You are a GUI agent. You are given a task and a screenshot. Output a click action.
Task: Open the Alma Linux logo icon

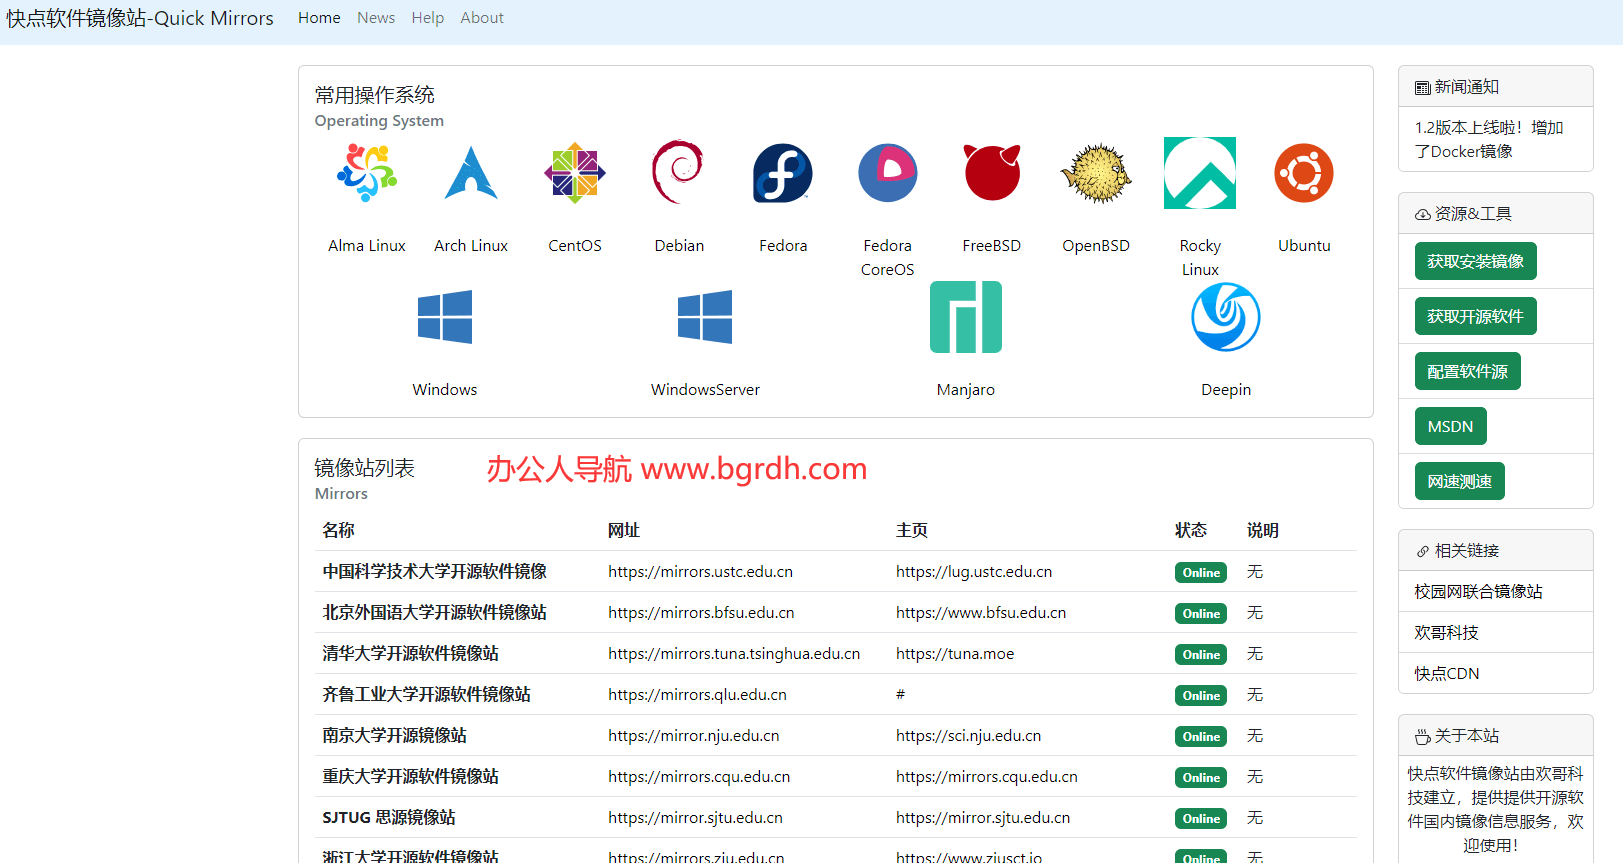click(367, 173)
